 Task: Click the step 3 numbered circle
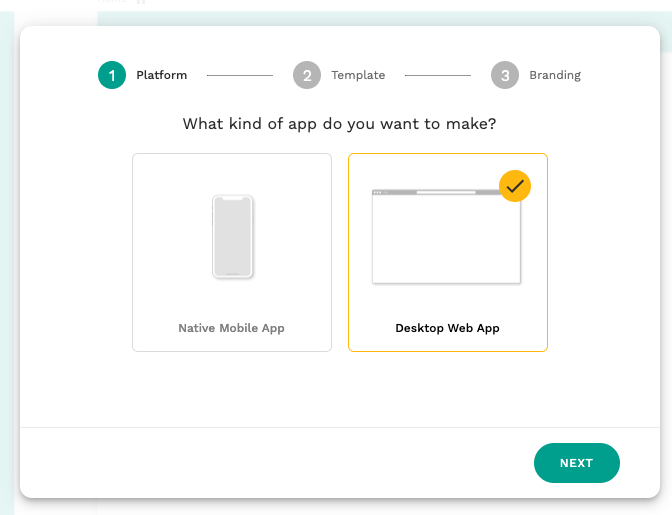point(505,75)
